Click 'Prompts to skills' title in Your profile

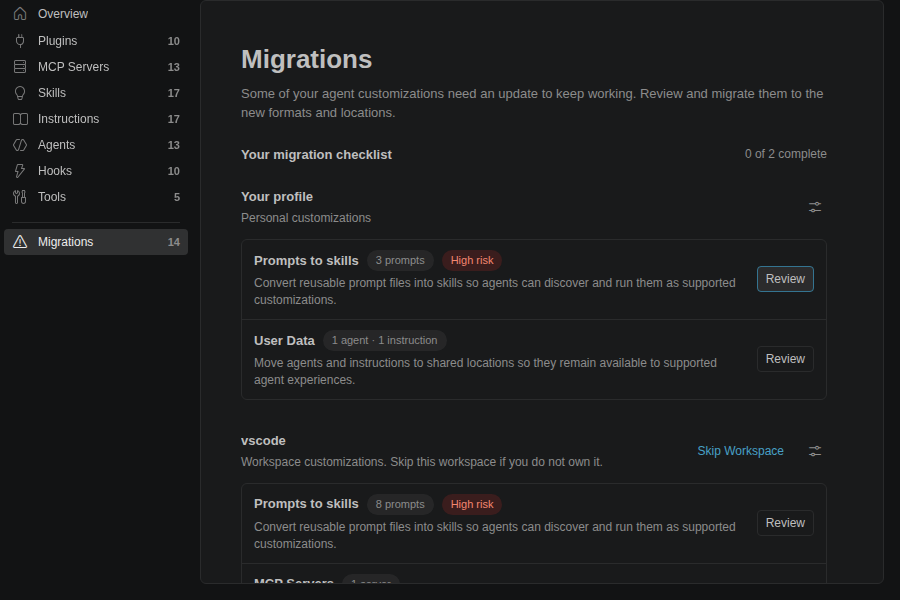click(x=306, y=261)
